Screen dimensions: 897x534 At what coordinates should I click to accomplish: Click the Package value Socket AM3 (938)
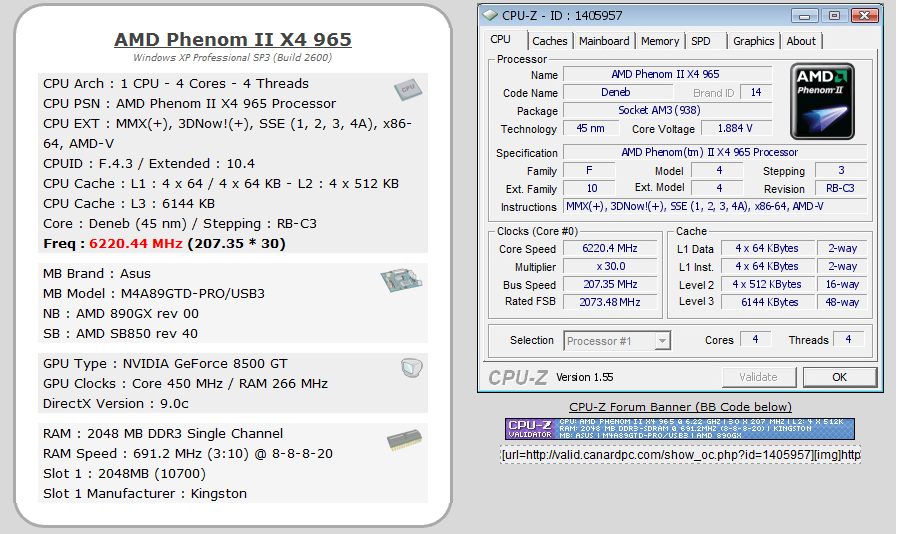coord(667,110)
